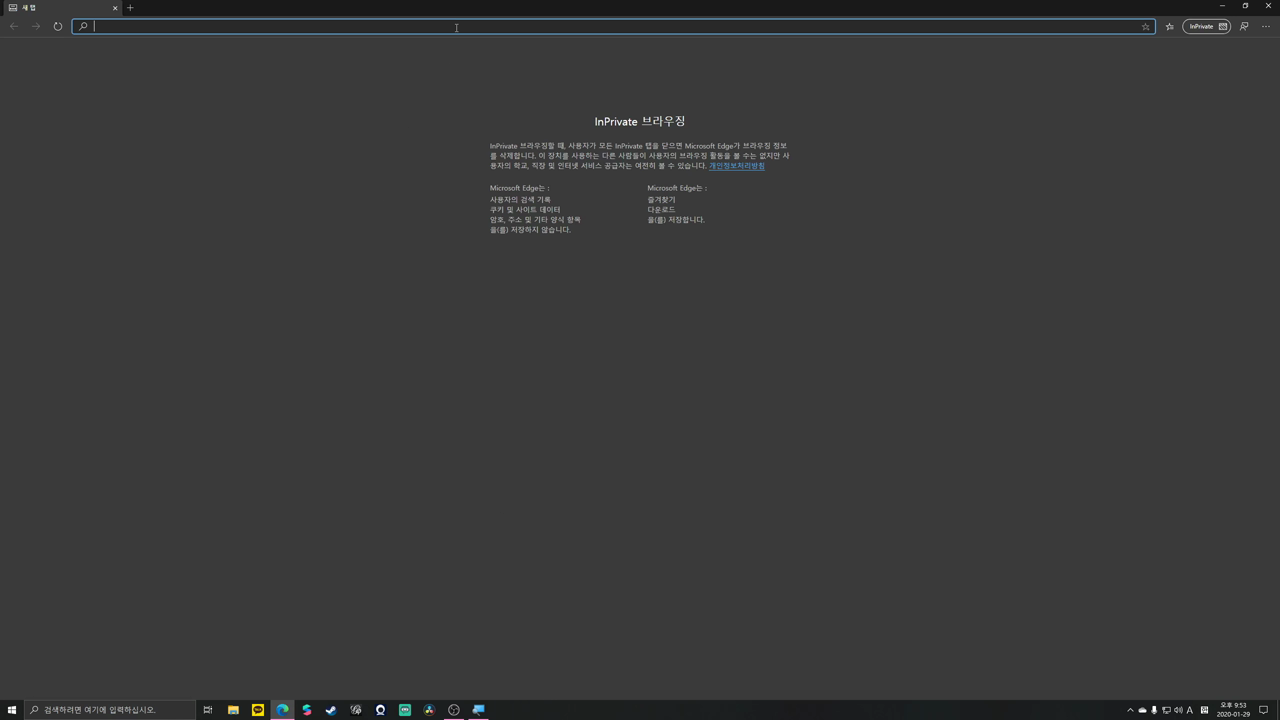This screenshot has height=720, width=1280.
Task: Click the microphone tray icon
Action: pos(1154,710)
